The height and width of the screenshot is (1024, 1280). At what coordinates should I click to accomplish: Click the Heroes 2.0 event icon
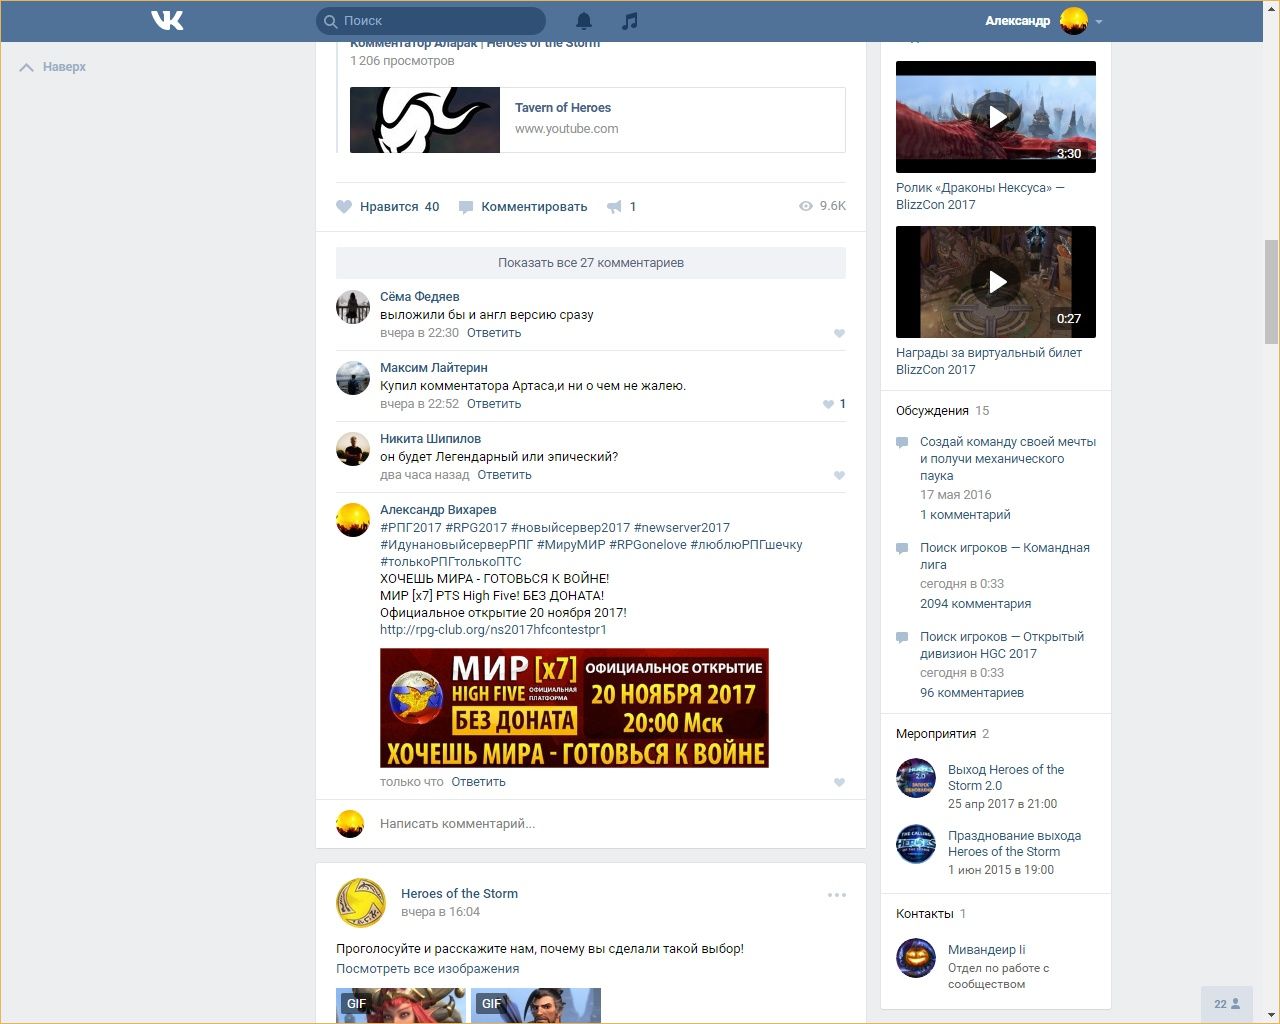(x=915, y=778)
